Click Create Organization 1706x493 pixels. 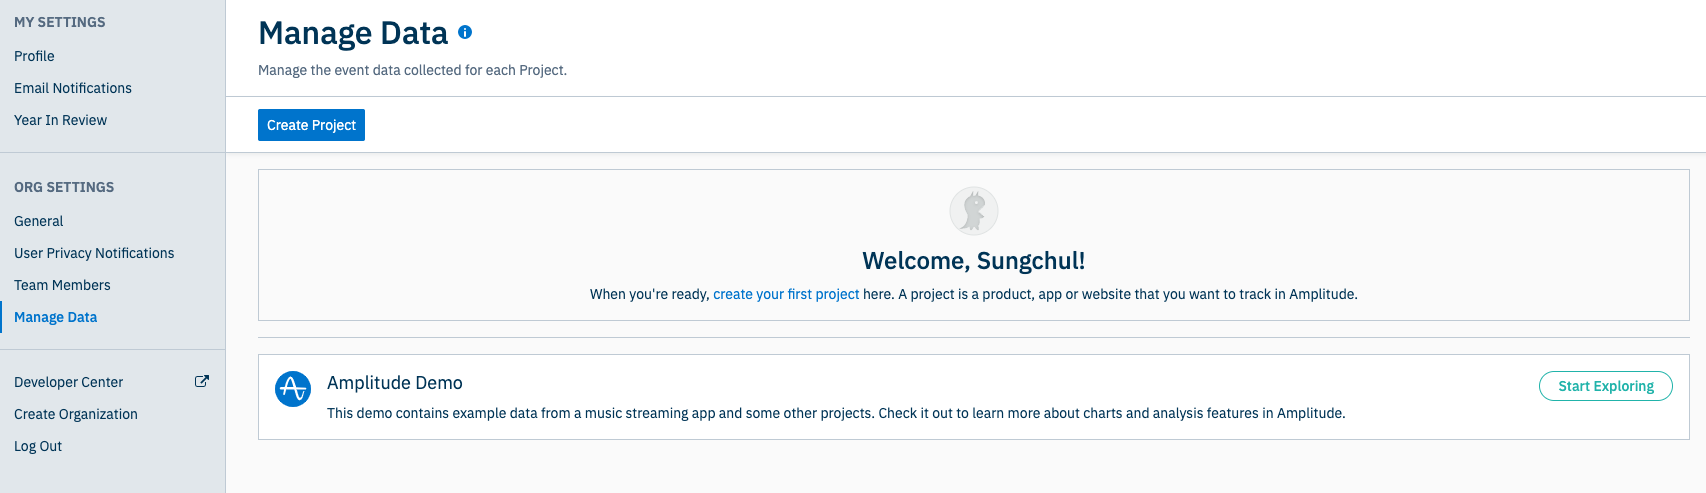[x=76, y=414]
